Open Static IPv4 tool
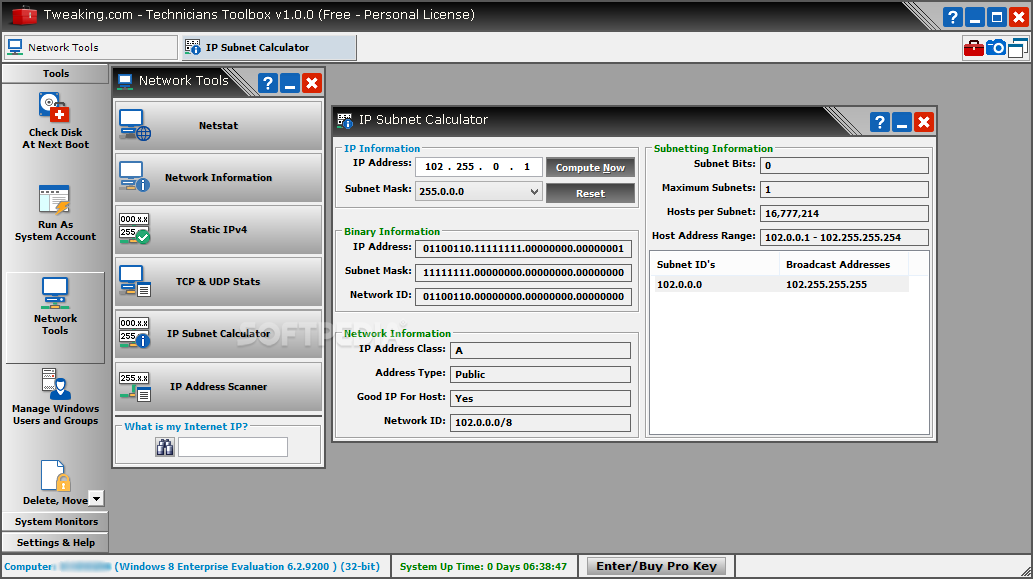 coord(218,229)
